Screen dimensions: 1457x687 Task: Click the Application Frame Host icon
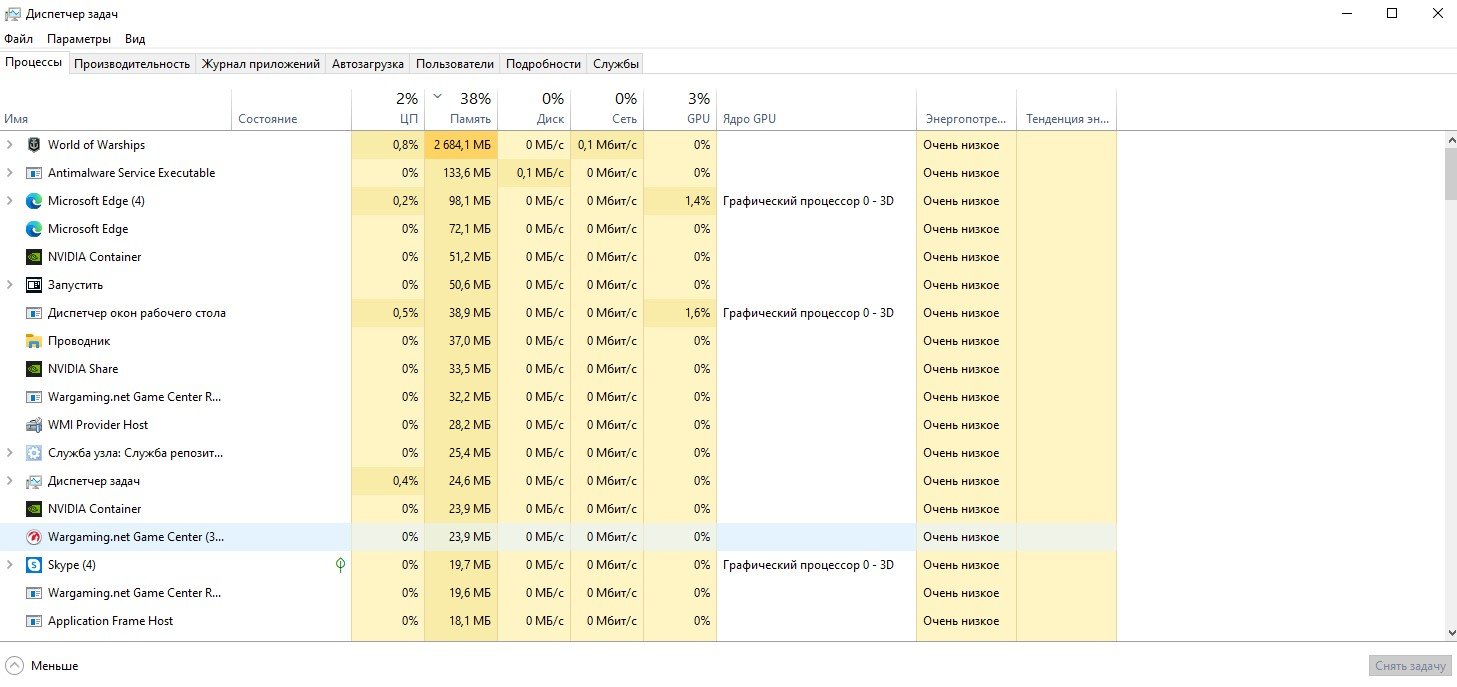[33, 621]
